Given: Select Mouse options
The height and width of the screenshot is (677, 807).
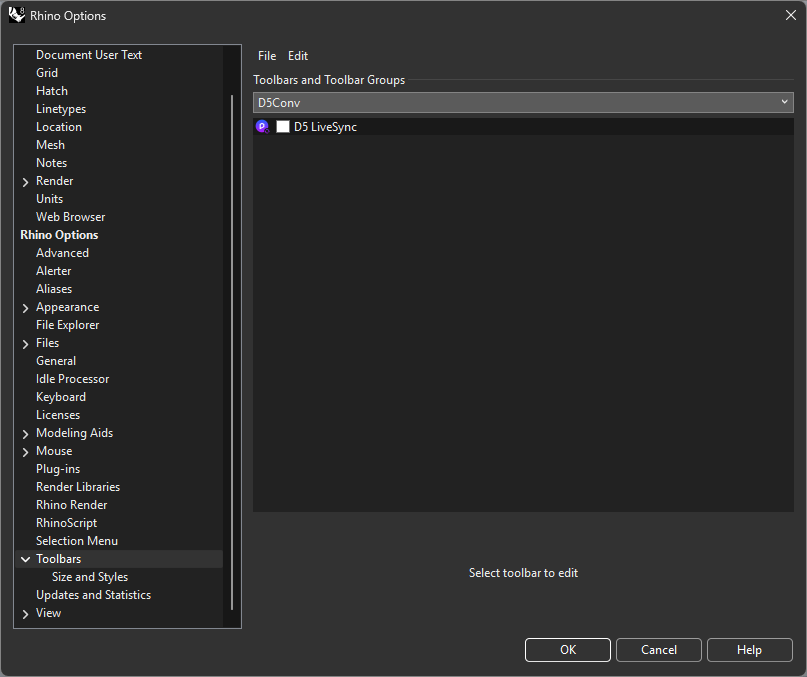Looking at the screenshot, I should pos(54,451).
